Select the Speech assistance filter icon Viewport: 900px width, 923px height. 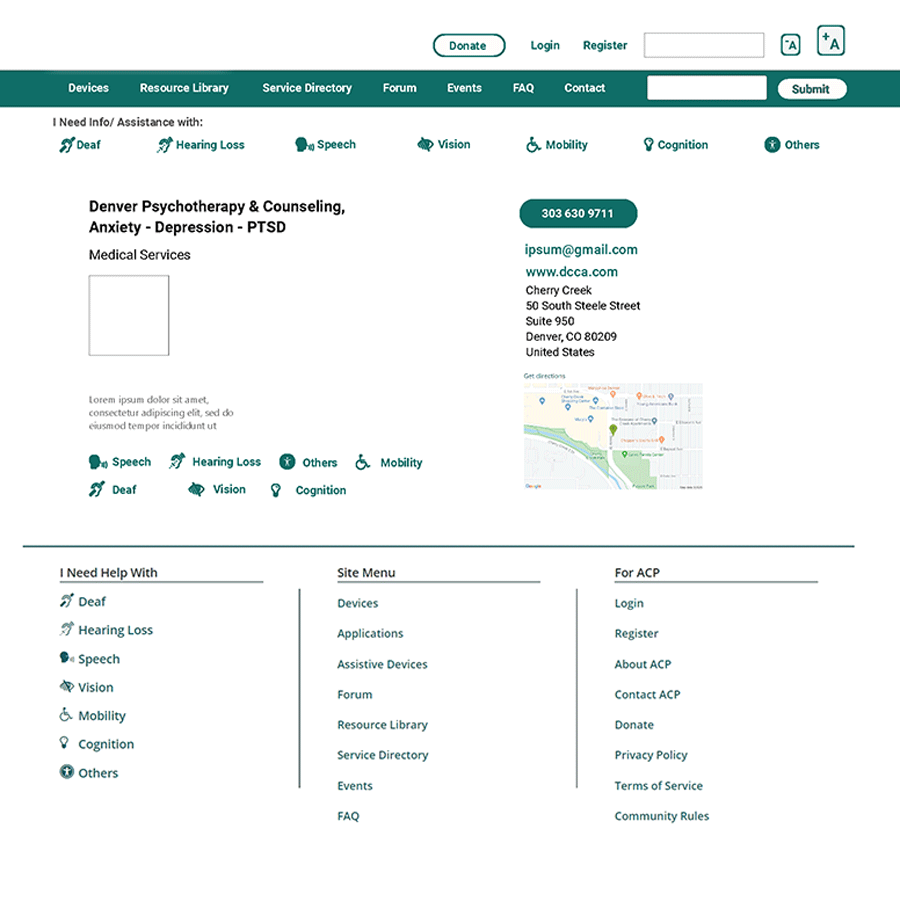click(302, 144)
